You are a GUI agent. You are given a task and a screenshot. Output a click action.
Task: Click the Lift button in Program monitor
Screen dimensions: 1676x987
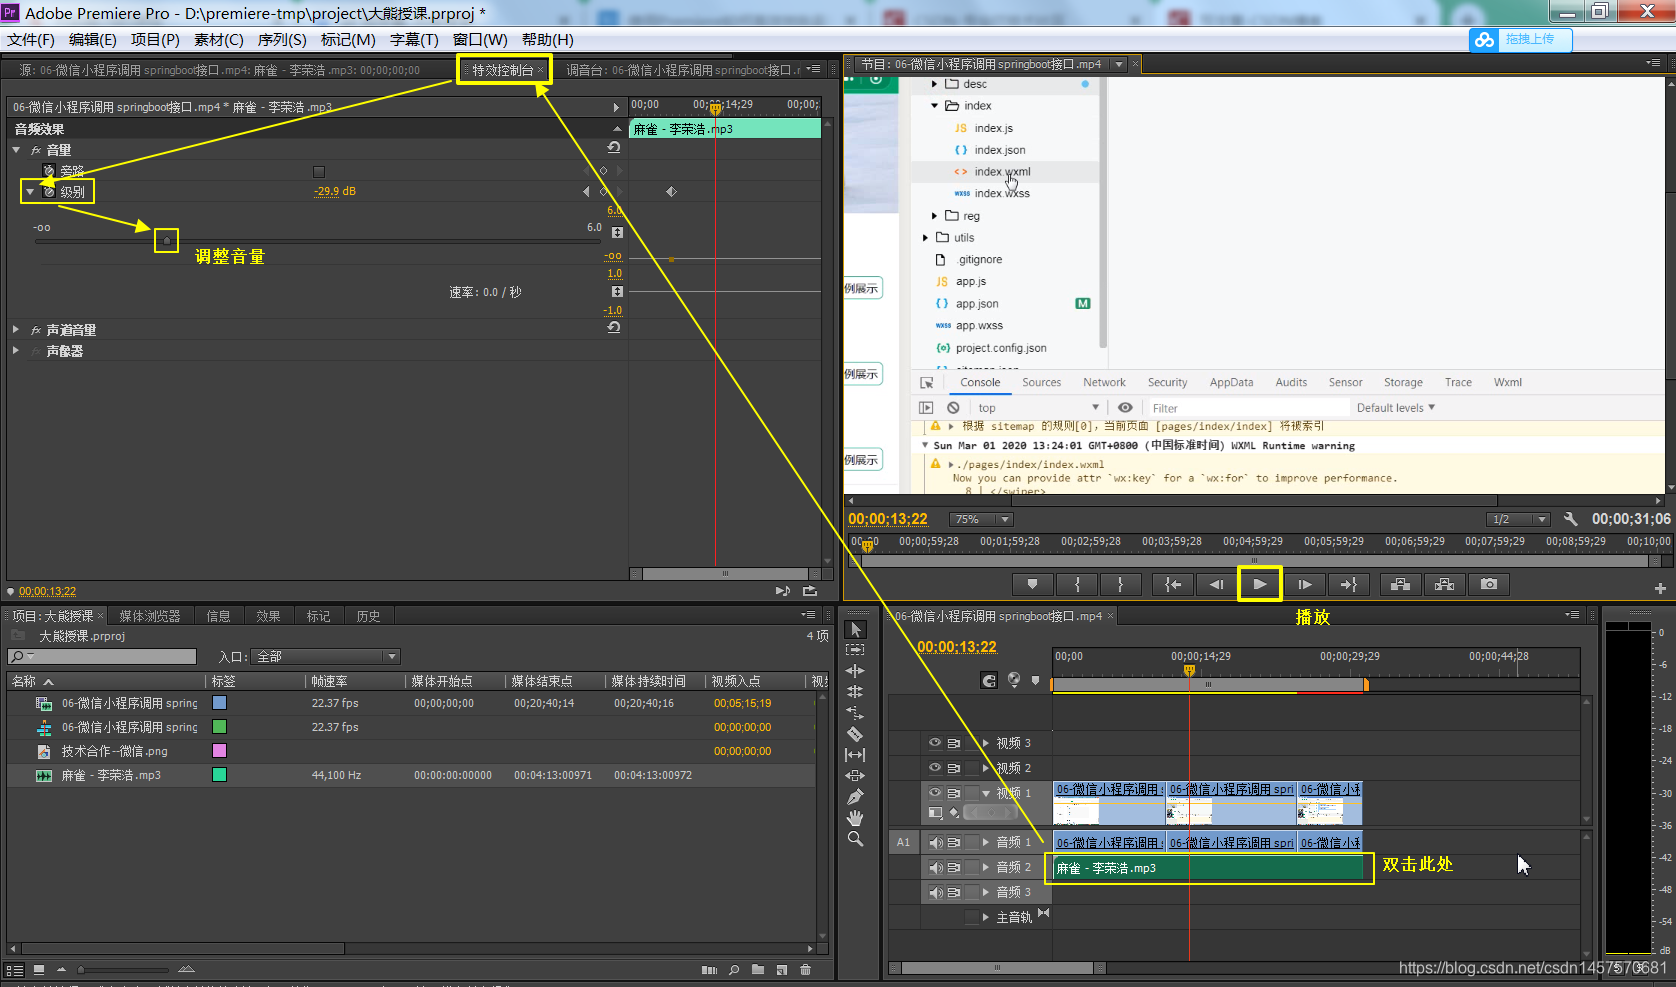point(1400,584)
